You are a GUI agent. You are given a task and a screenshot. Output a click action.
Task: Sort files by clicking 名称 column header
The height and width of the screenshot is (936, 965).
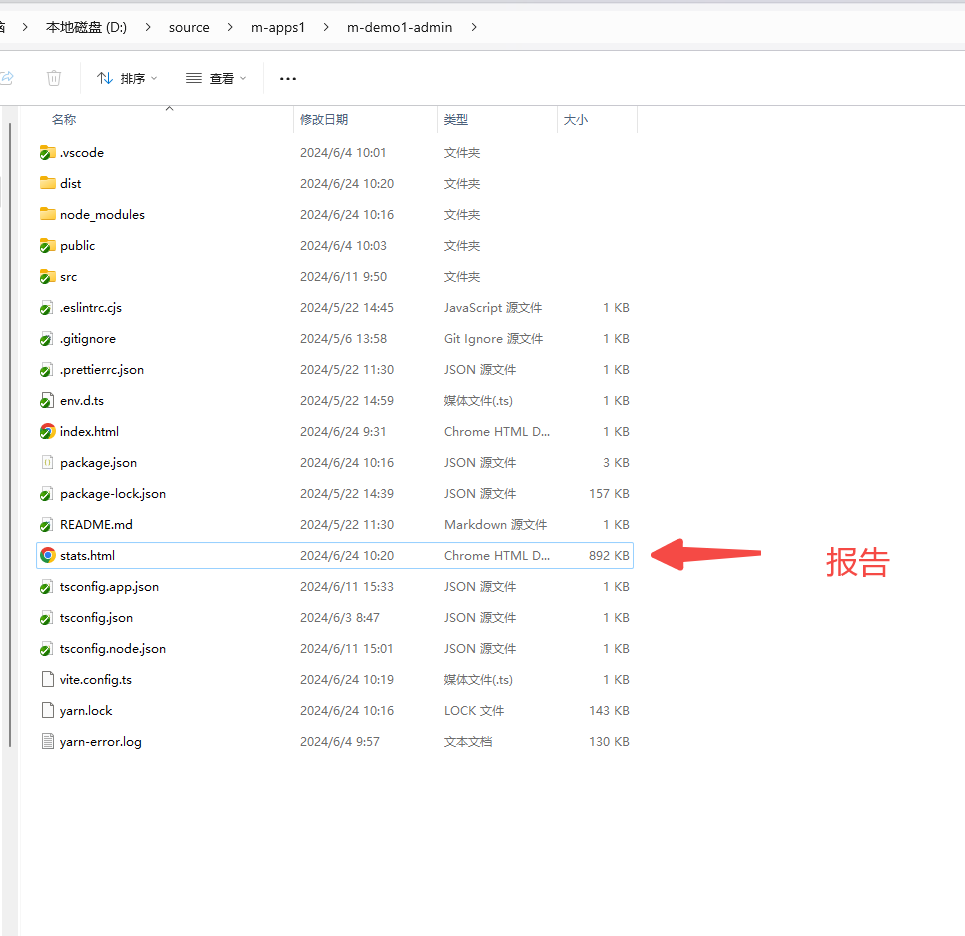click(x=63, y=119)
